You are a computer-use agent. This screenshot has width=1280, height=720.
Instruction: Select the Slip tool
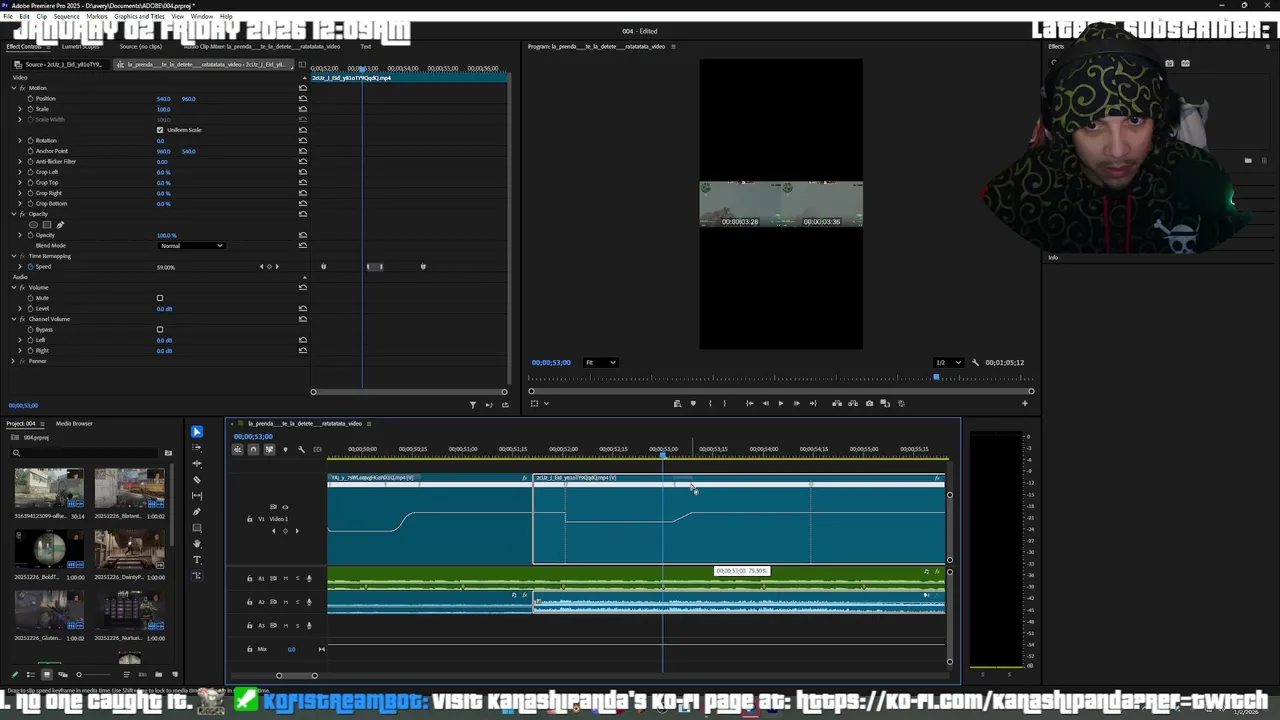[x=197, y=496]
